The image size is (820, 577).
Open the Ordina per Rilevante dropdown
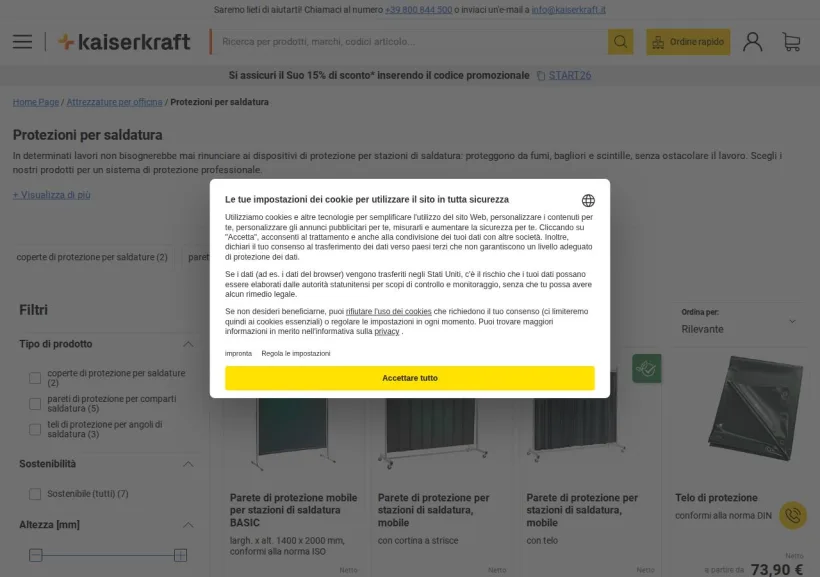(739, 322)
